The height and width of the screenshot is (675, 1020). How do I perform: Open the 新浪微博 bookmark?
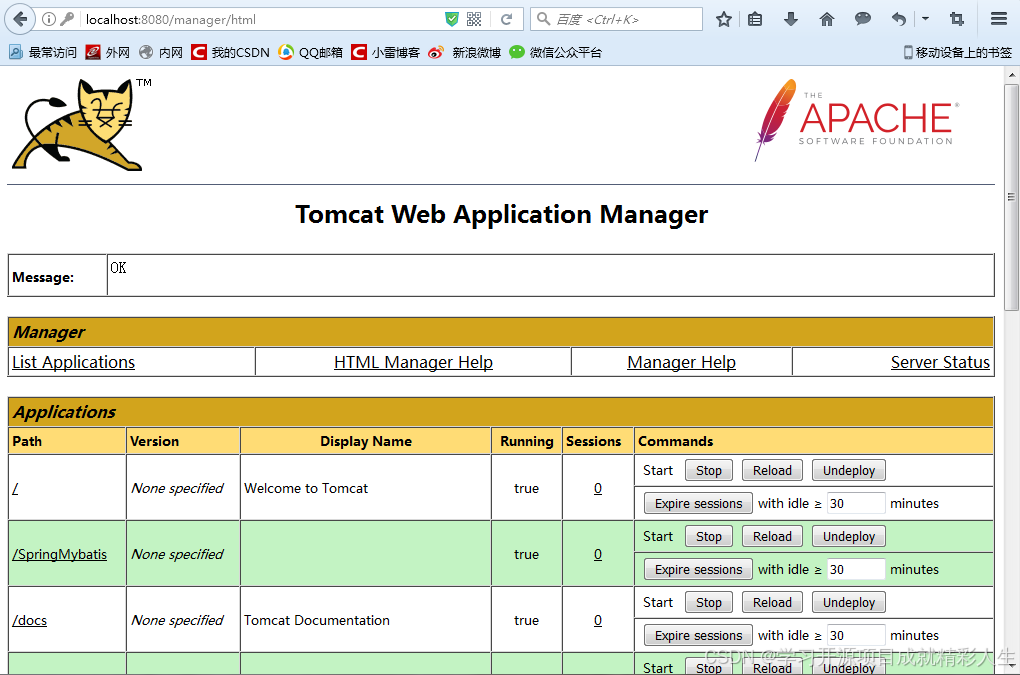coord(464,53)
